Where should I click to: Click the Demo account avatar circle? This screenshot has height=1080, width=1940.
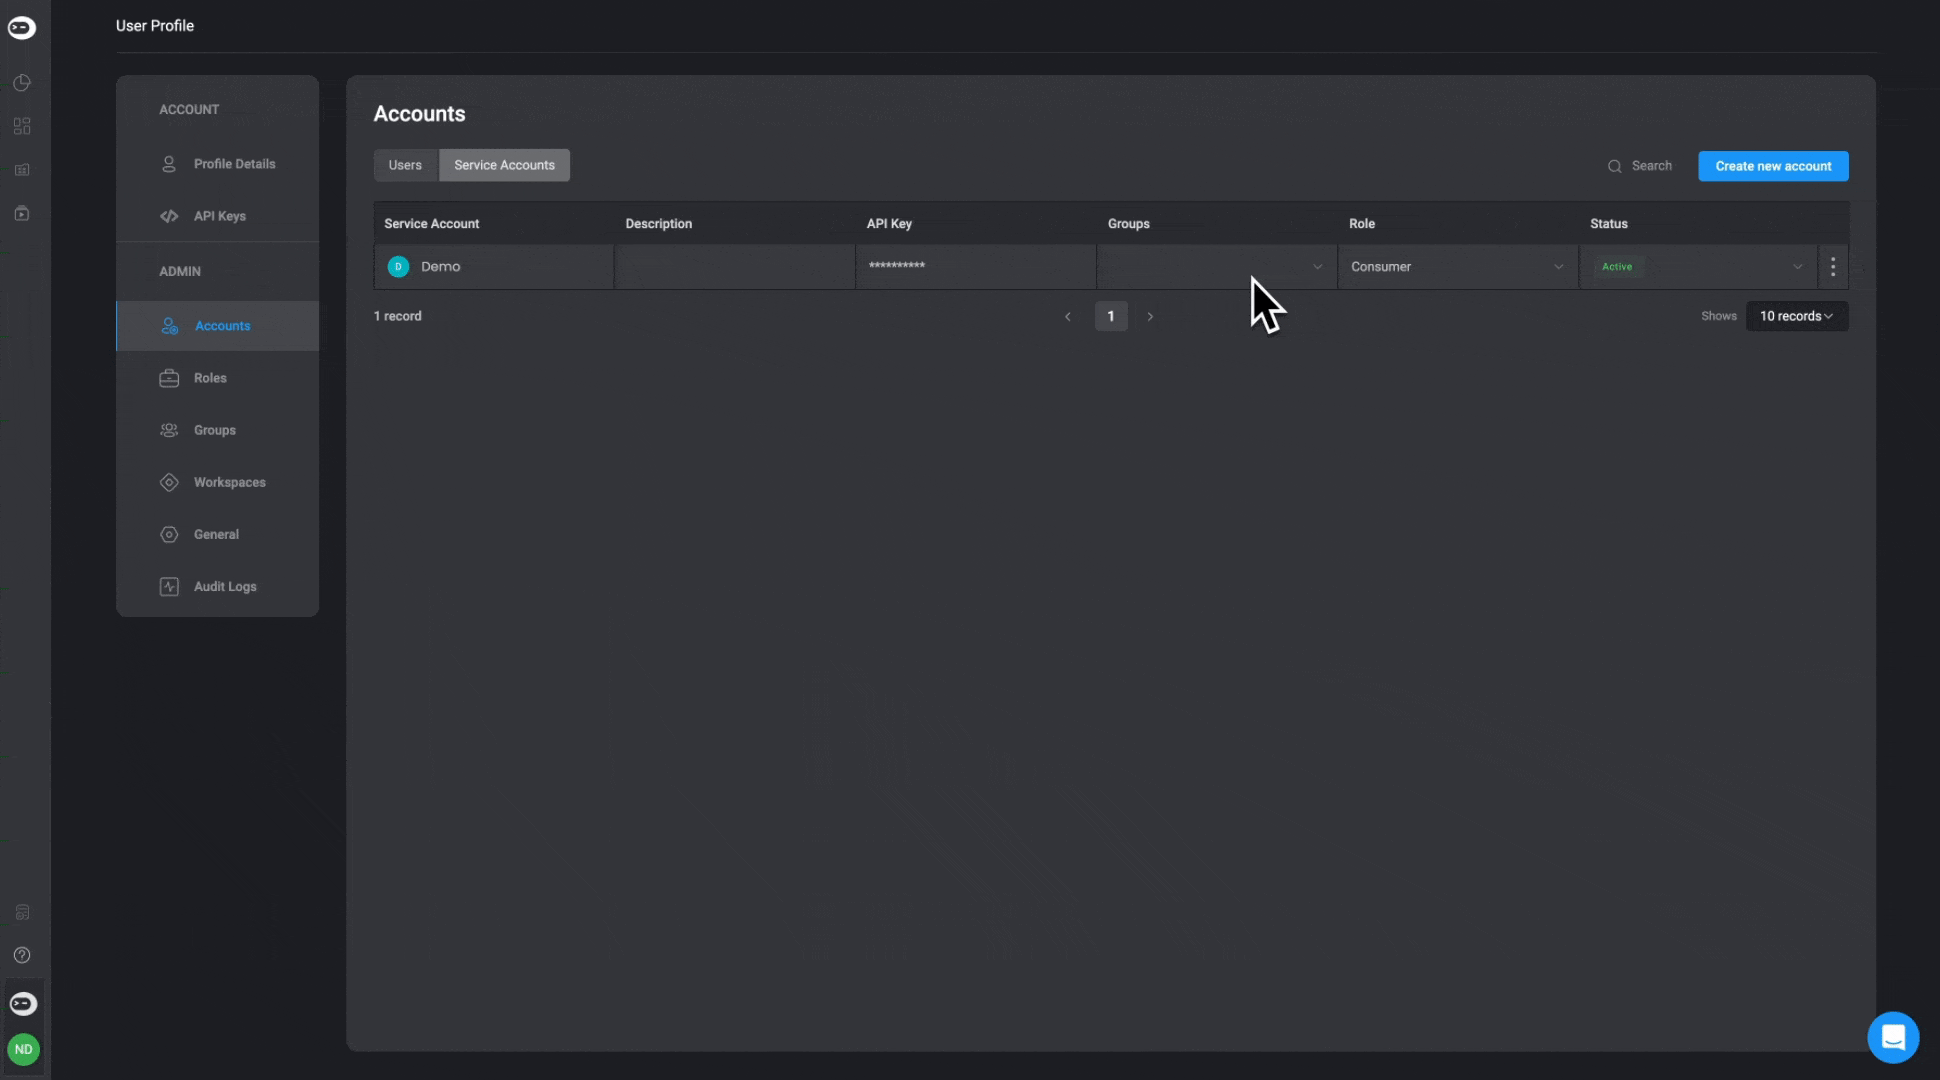[398, 267]
